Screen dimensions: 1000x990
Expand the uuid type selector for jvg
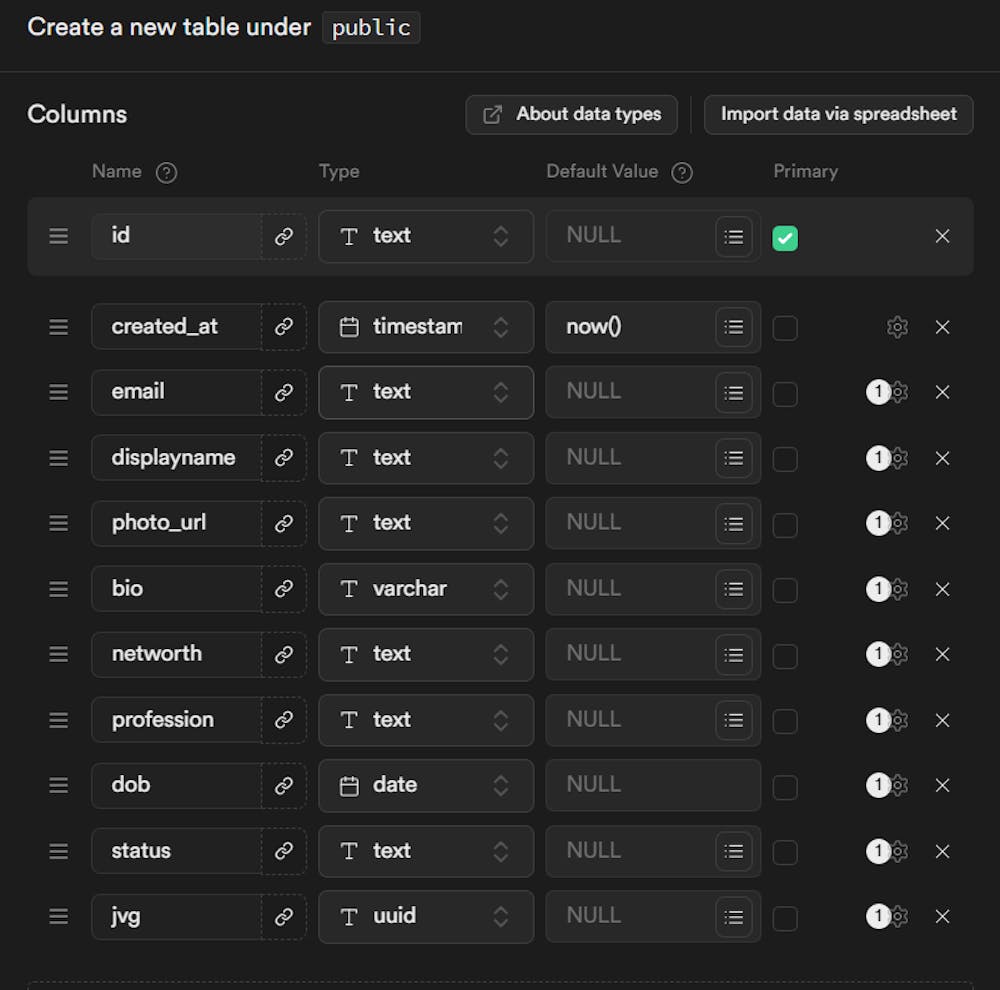(426, 916)
